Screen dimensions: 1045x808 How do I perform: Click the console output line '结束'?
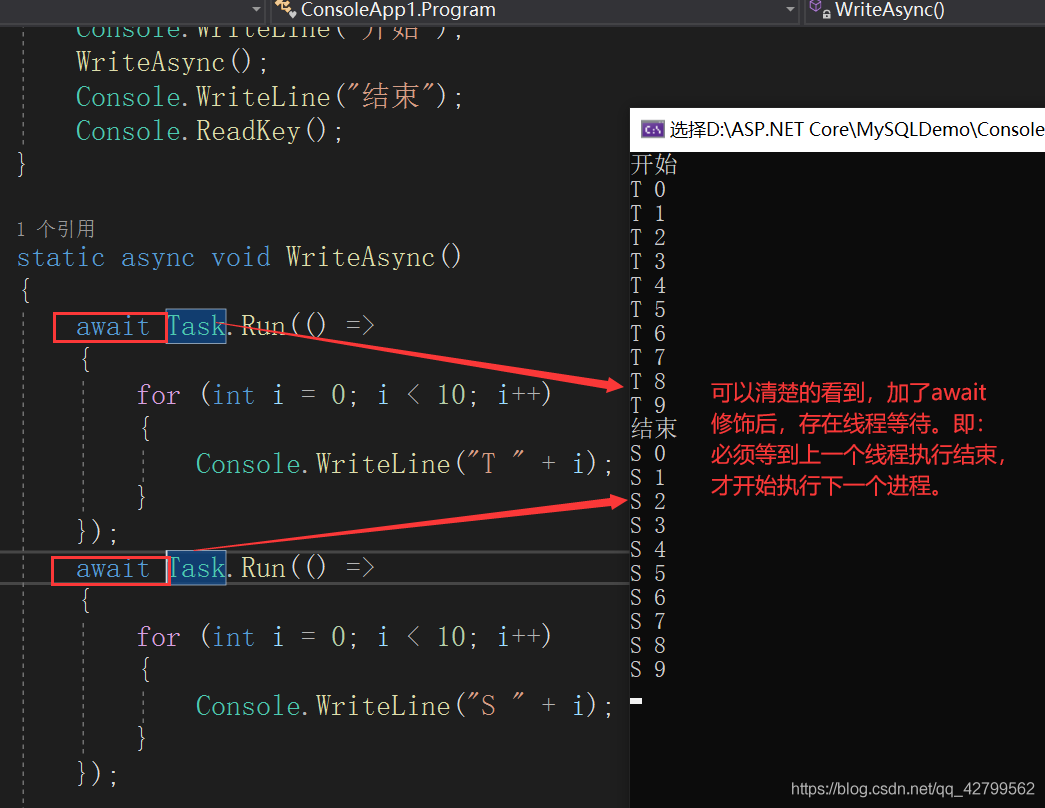pyautogui.click(x=654, y=428)
